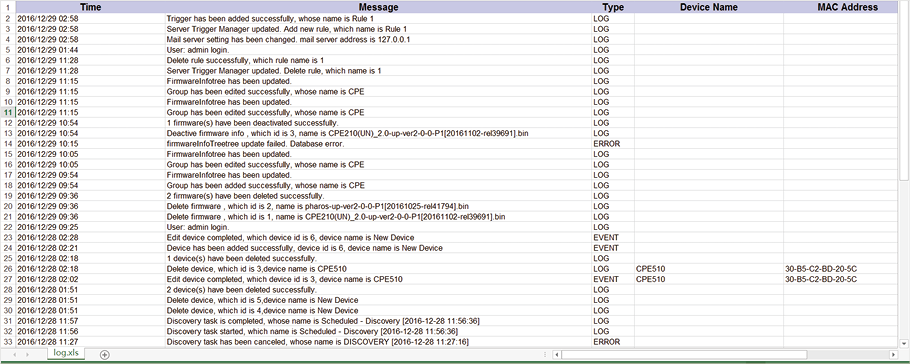910x364 pixels.
Task: Click the EVENT type cell in row 27
Action: pos(613,280)
